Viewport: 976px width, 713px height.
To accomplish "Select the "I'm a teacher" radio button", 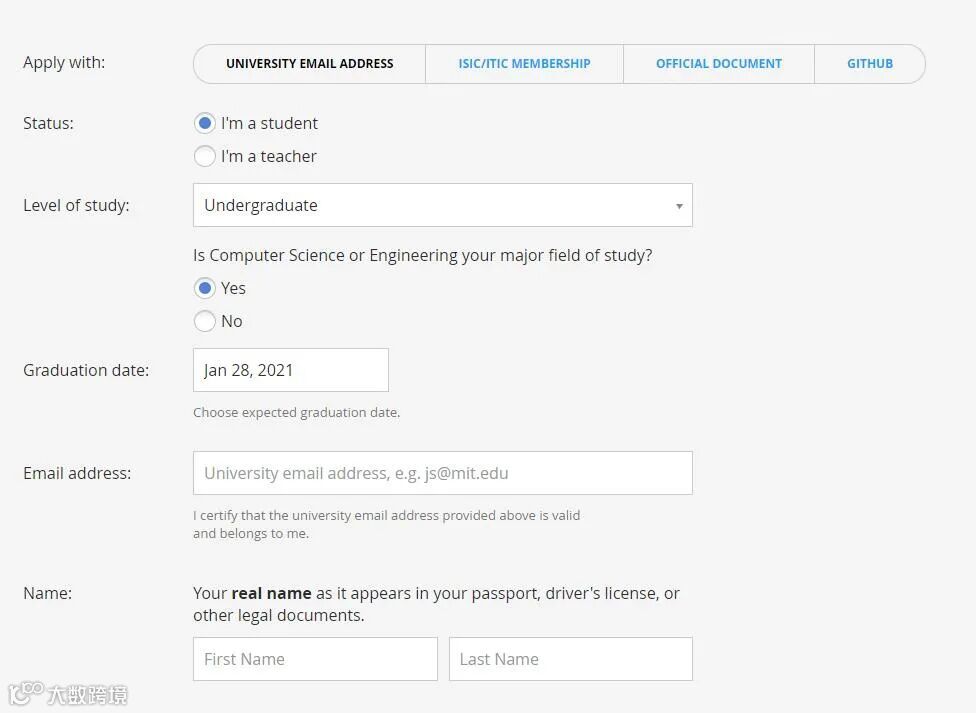I will [205, 156].
